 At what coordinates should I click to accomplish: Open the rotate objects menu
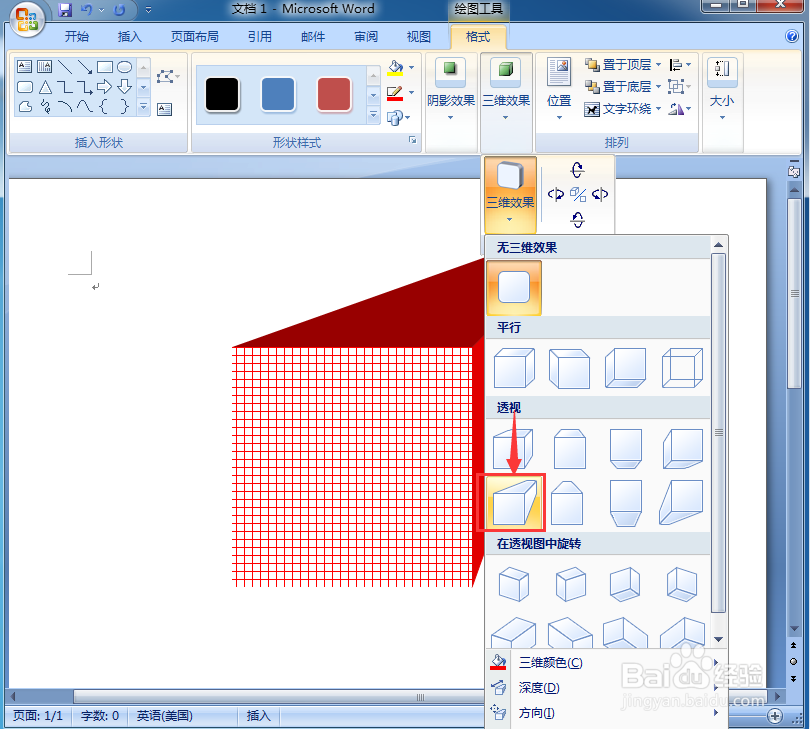(679, 108)
